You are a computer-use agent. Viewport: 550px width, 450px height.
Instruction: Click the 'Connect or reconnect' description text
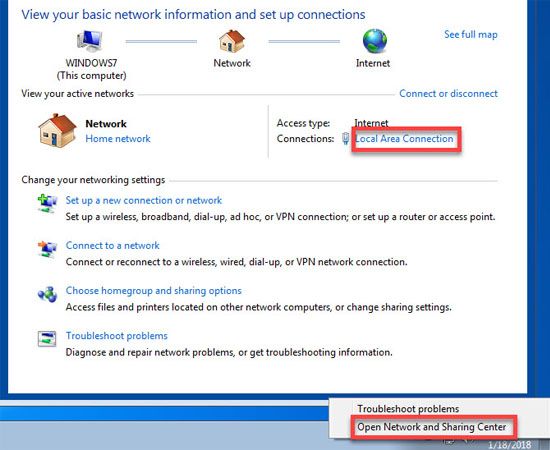point(236,262)
